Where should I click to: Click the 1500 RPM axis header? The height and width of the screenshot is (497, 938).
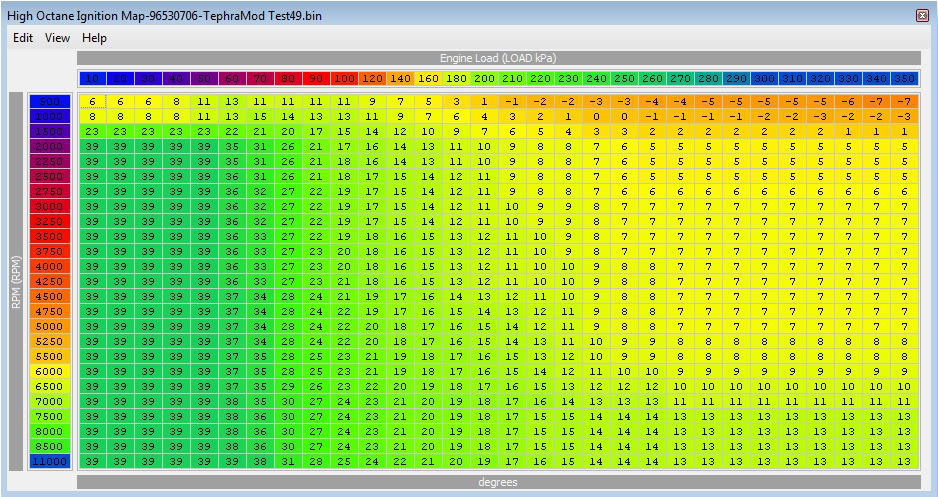point(50,131)
